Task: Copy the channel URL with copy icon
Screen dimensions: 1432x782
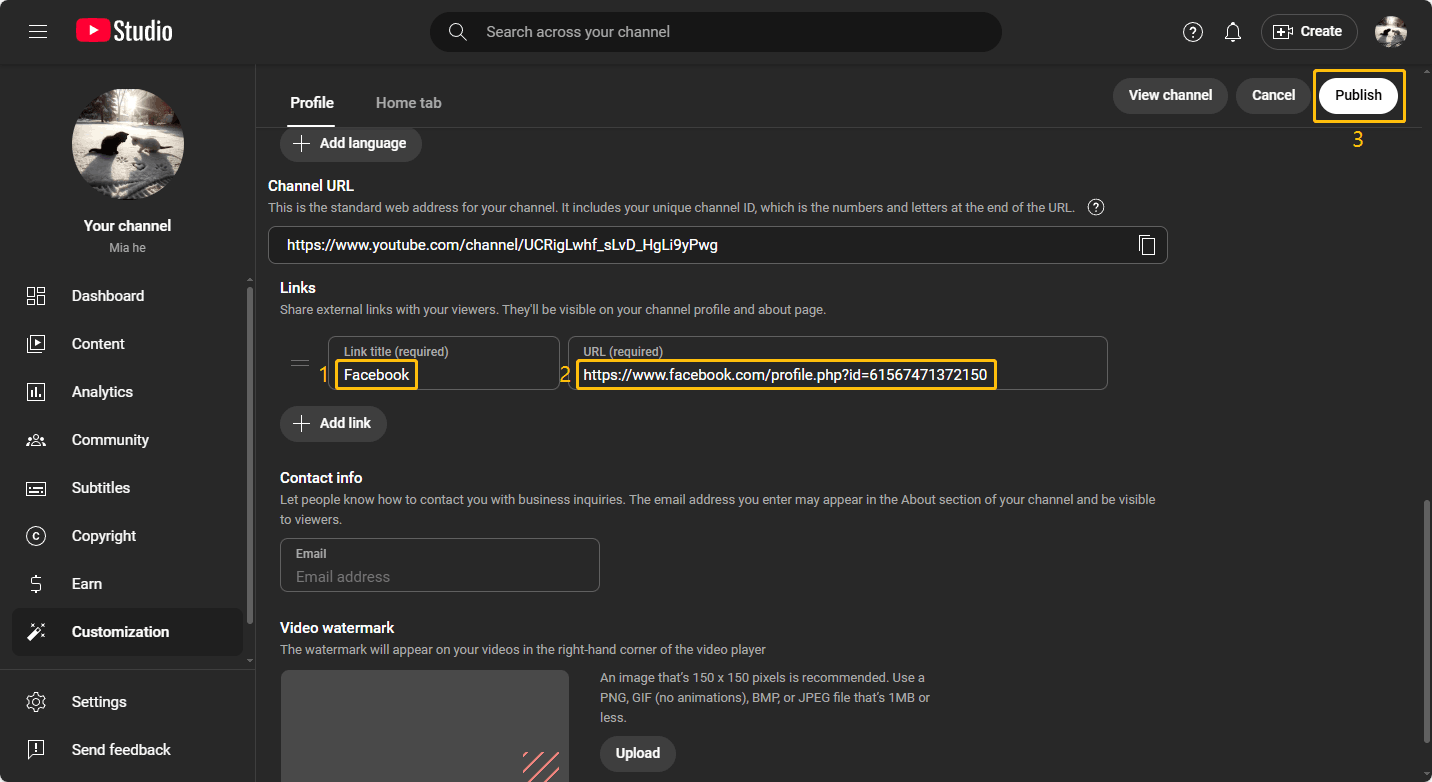Action: point(1147,245)
